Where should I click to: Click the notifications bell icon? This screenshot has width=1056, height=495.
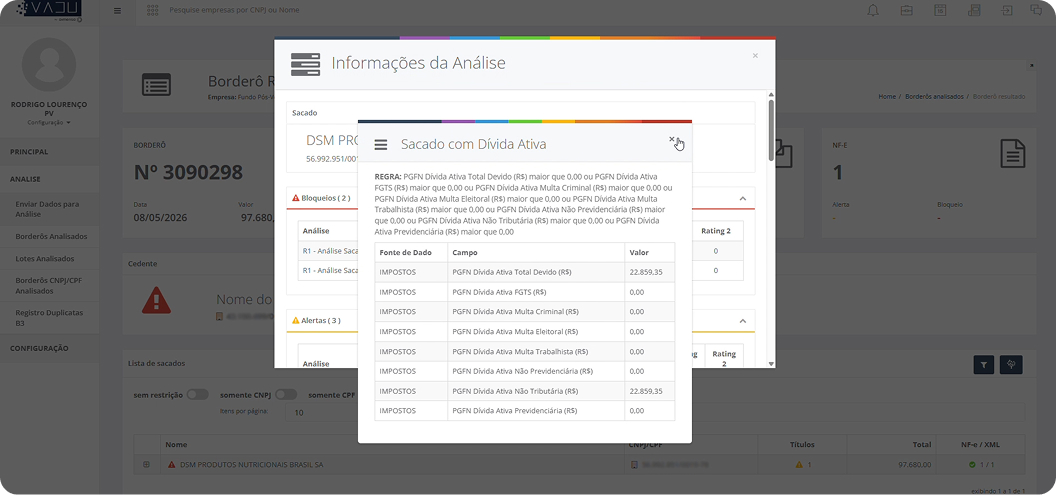(873, 10)
